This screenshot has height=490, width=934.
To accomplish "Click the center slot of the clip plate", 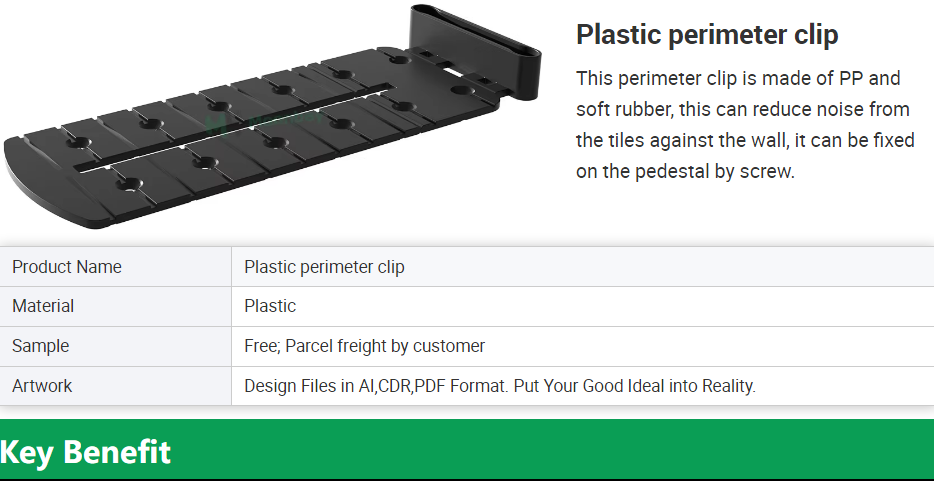I will click(234, 127).
